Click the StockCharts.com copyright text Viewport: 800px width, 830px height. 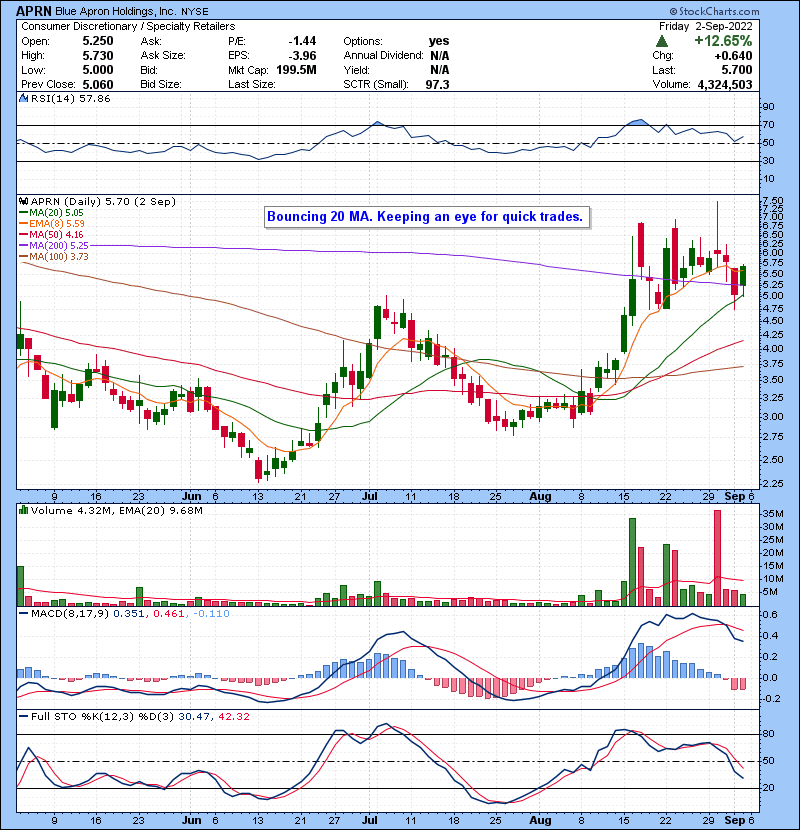714,11
